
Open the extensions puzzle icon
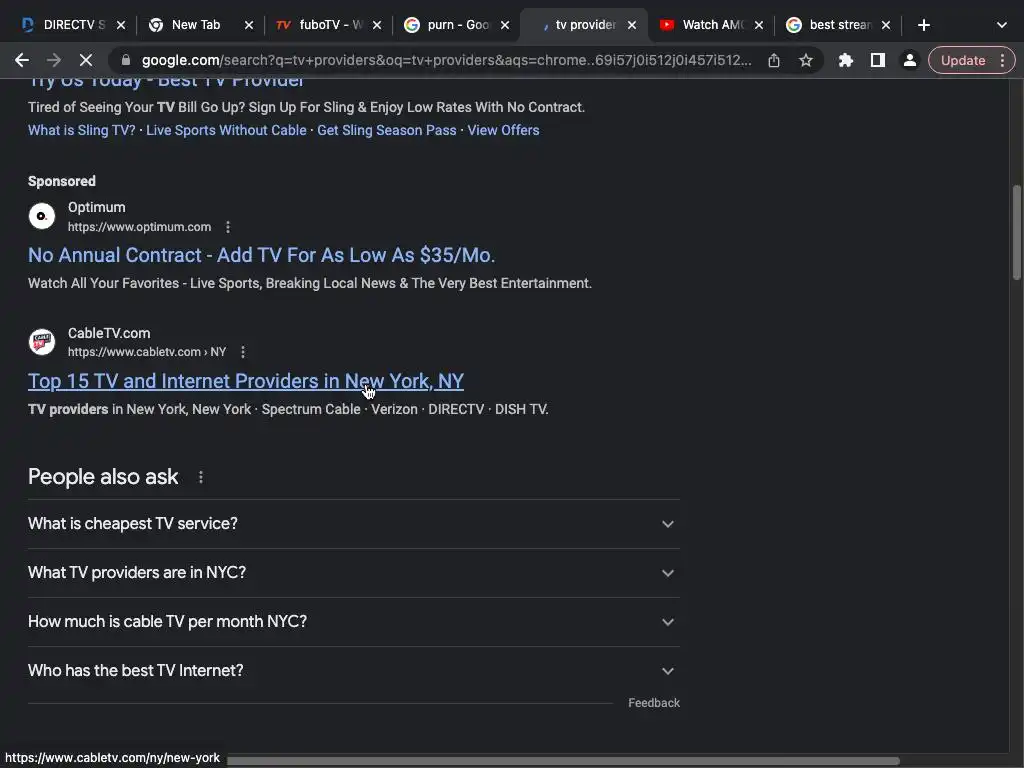point(846,61)
